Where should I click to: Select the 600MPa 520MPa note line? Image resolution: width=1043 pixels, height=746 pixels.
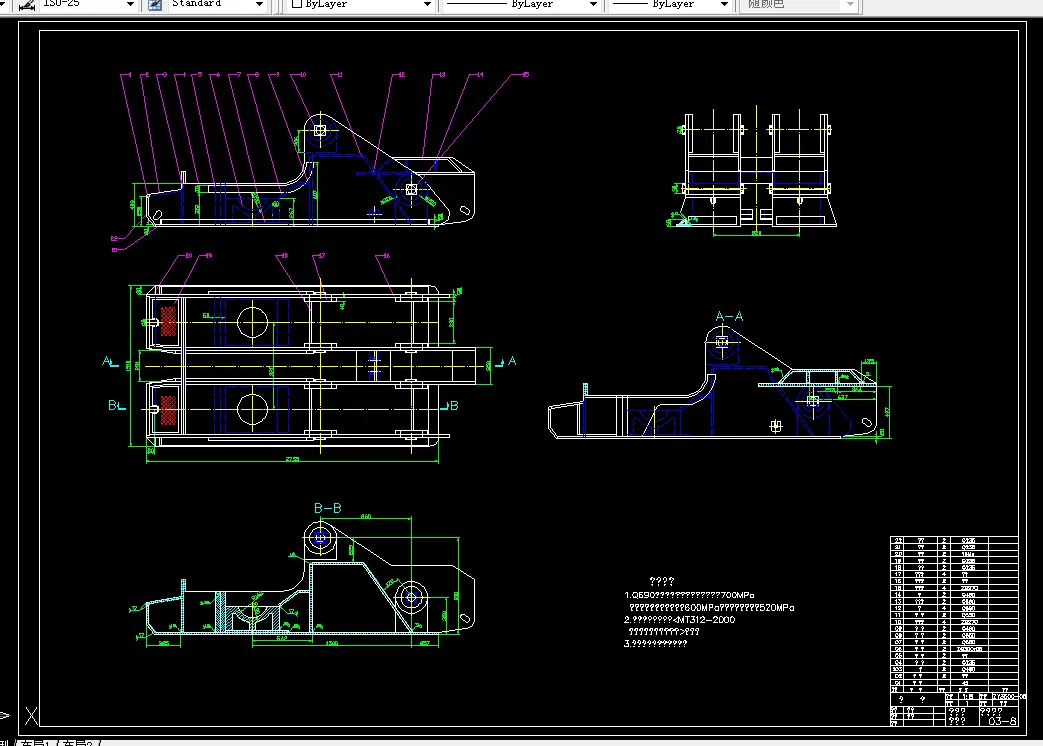point(711,608)
